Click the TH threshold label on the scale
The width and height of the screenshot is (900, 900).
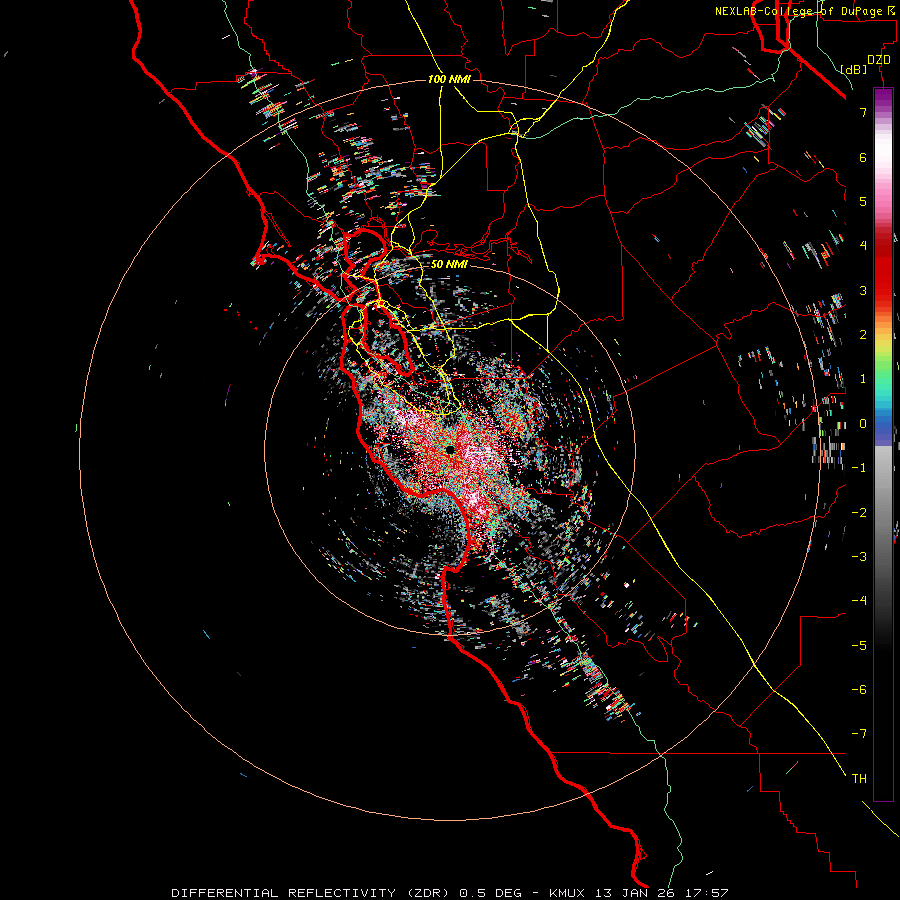point(859,779)
